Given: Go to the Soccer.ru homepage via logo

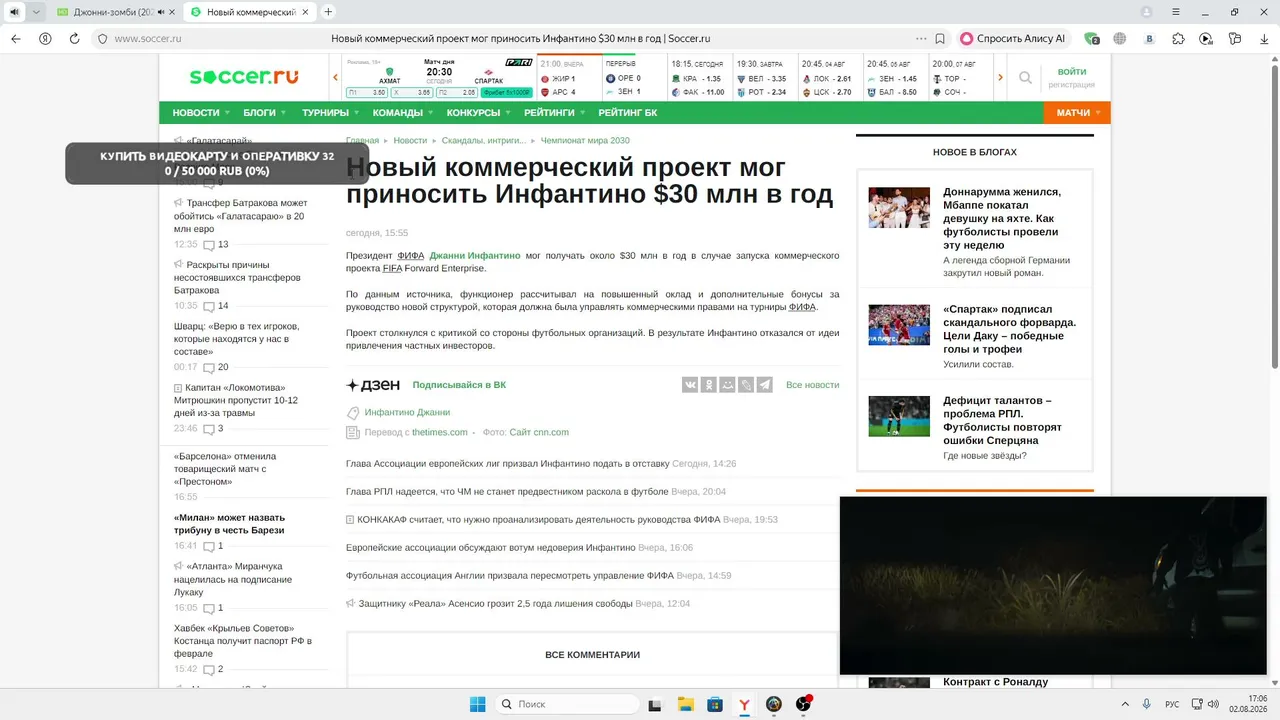Looking at the screenshot, I should click(244, 77).
